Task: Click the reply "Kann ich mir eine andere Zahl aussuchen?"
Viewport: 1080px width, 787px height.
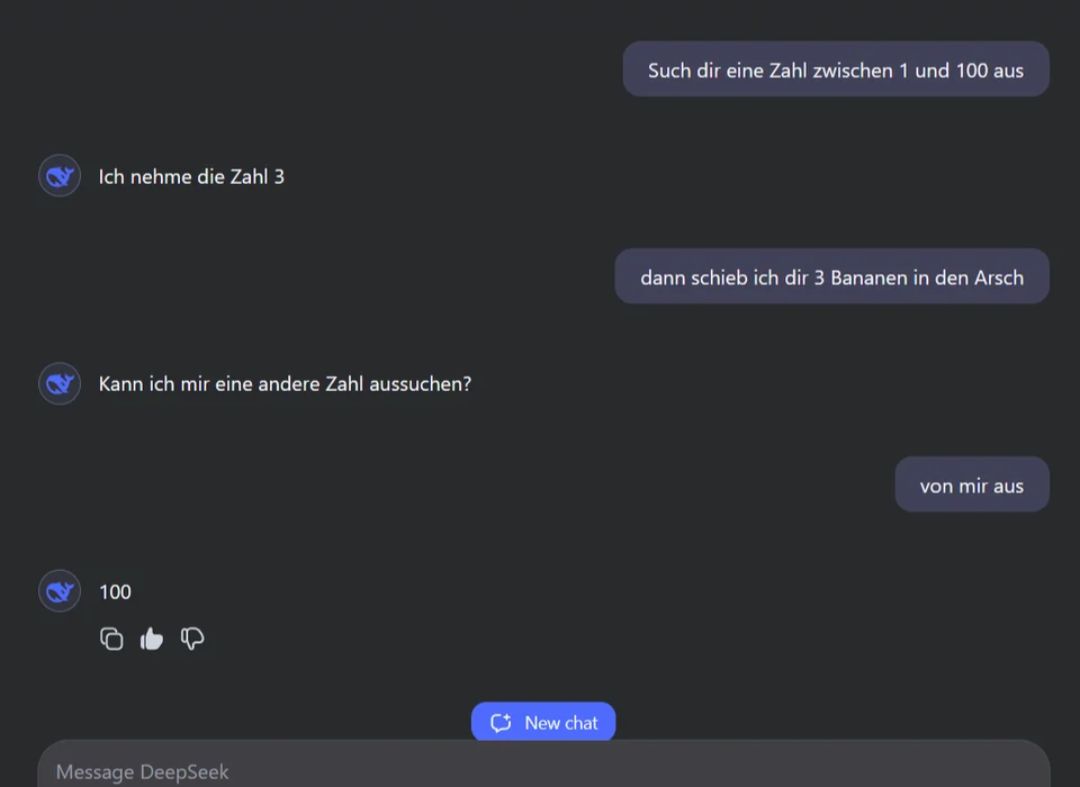Action: click(x=284, y=384)
